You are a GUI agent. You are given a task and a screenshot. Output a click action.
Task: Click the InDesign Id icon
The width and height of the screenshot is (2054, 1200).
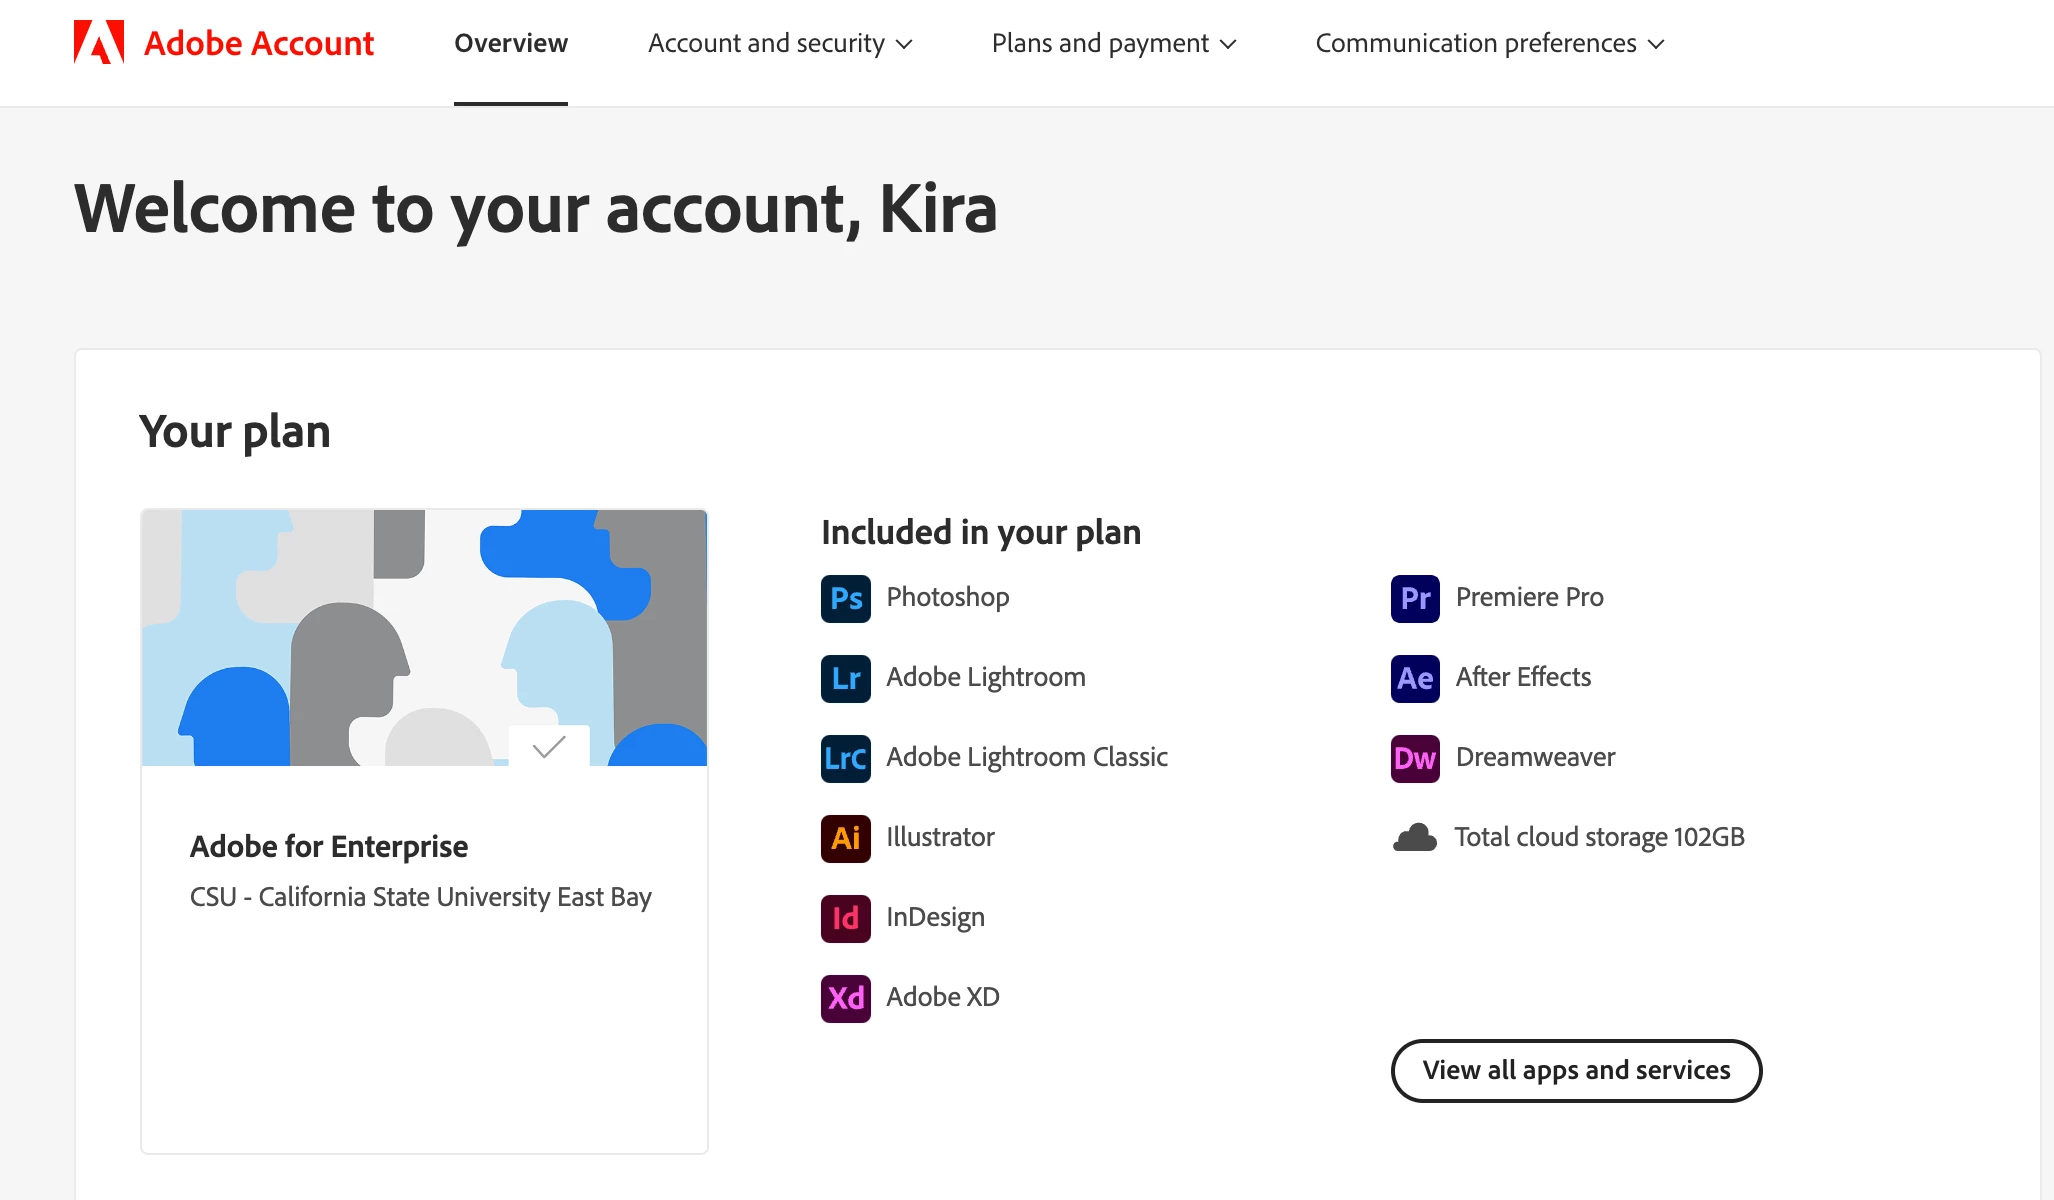point(845,918)
